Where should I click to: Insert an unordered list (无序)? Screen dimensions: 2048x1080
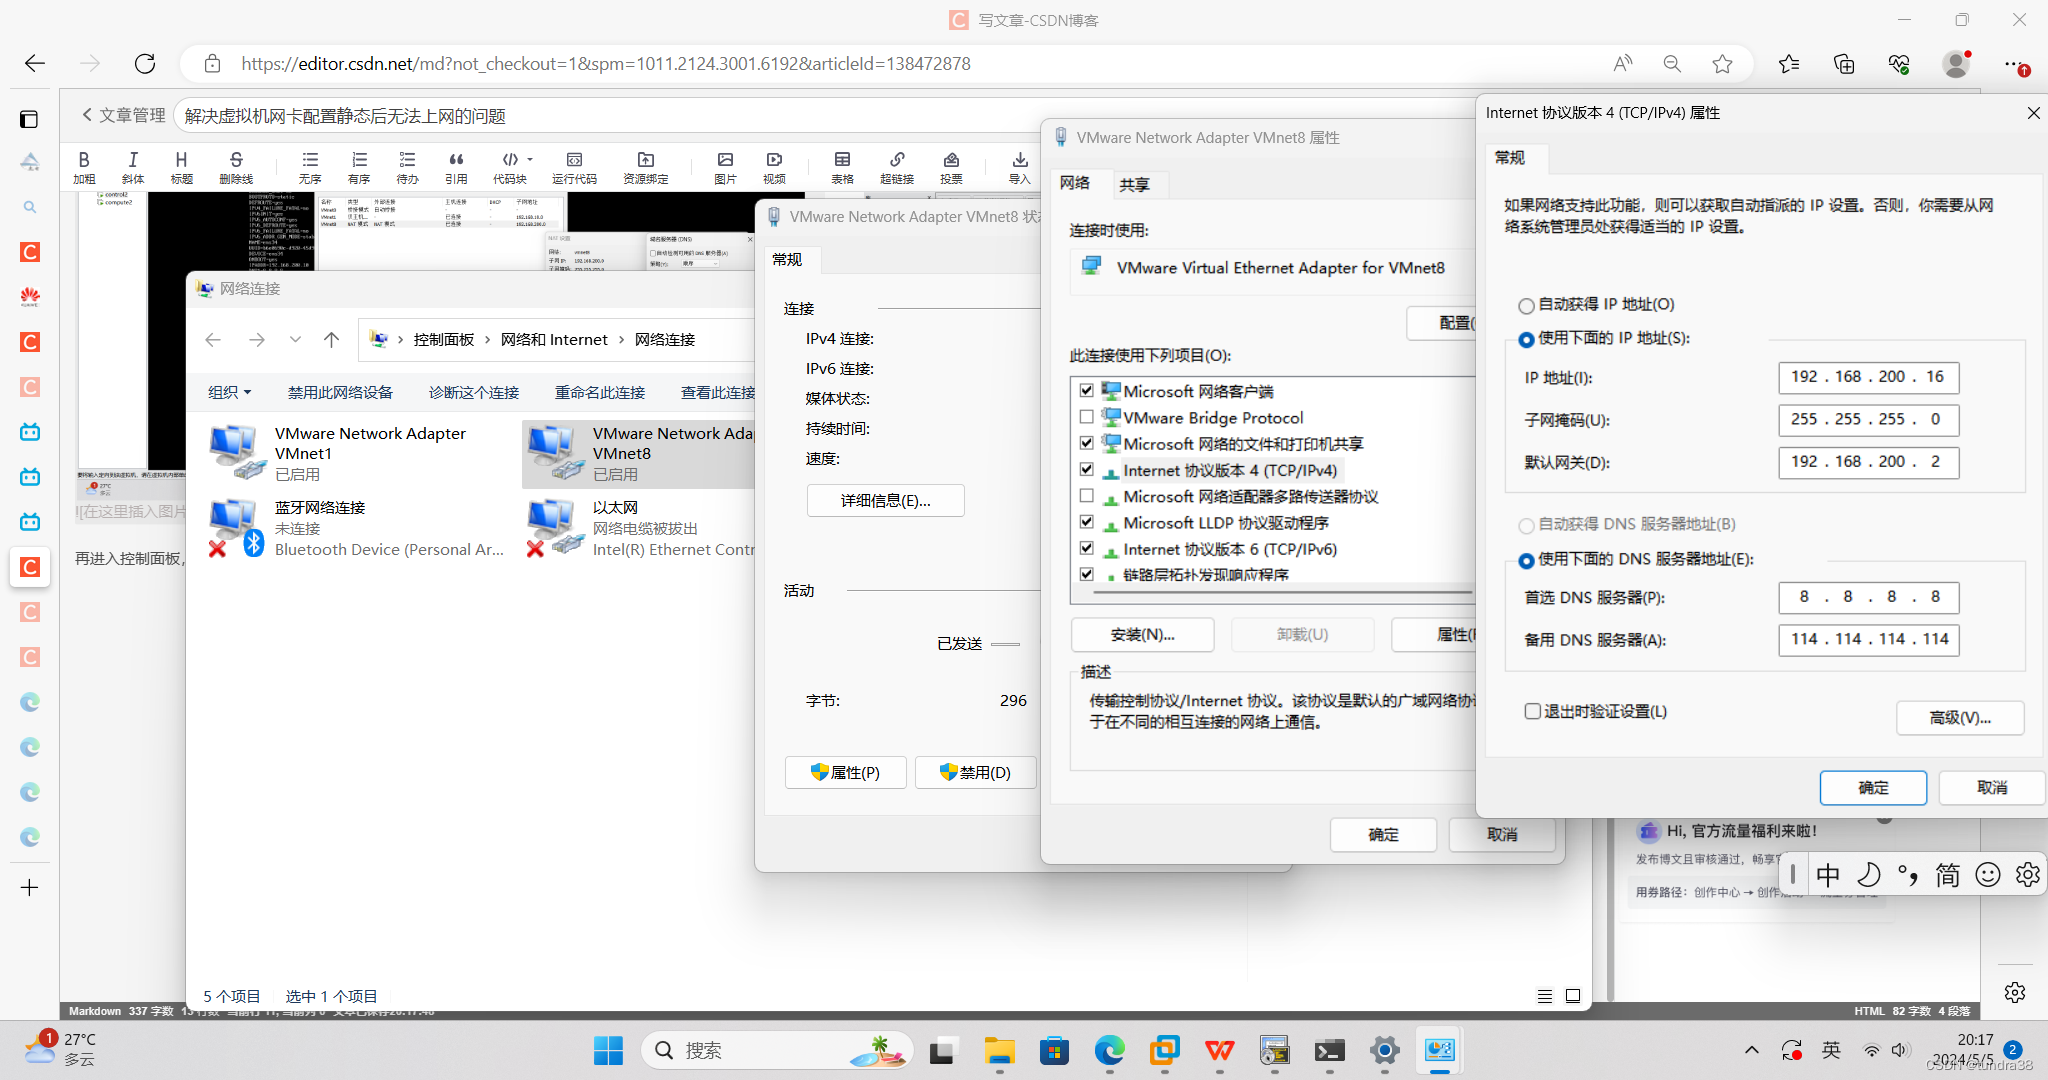pos(310,166)
